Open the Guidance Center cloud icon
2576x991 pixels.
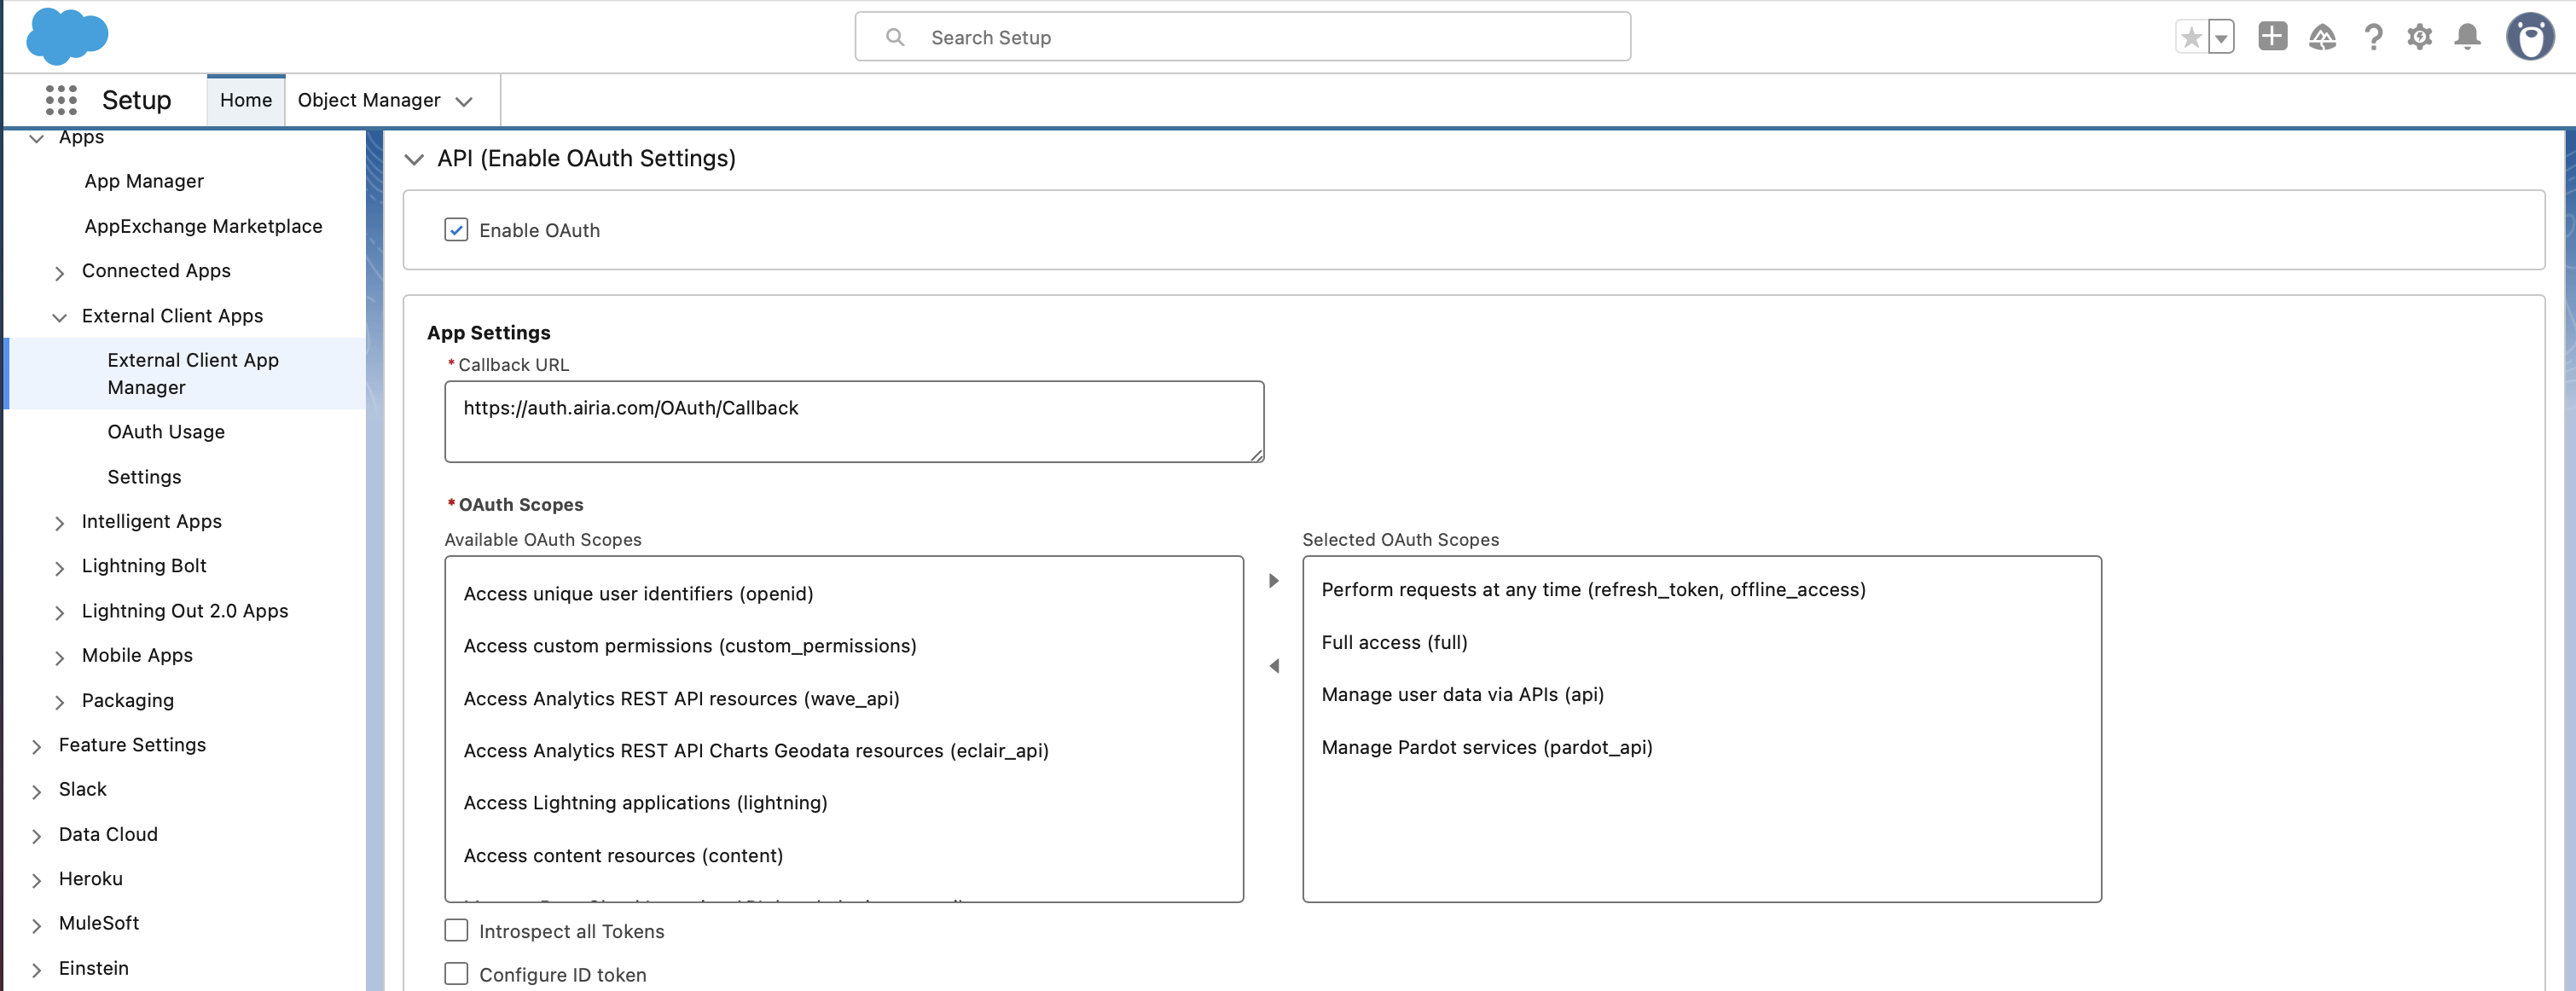[2322, 37]
